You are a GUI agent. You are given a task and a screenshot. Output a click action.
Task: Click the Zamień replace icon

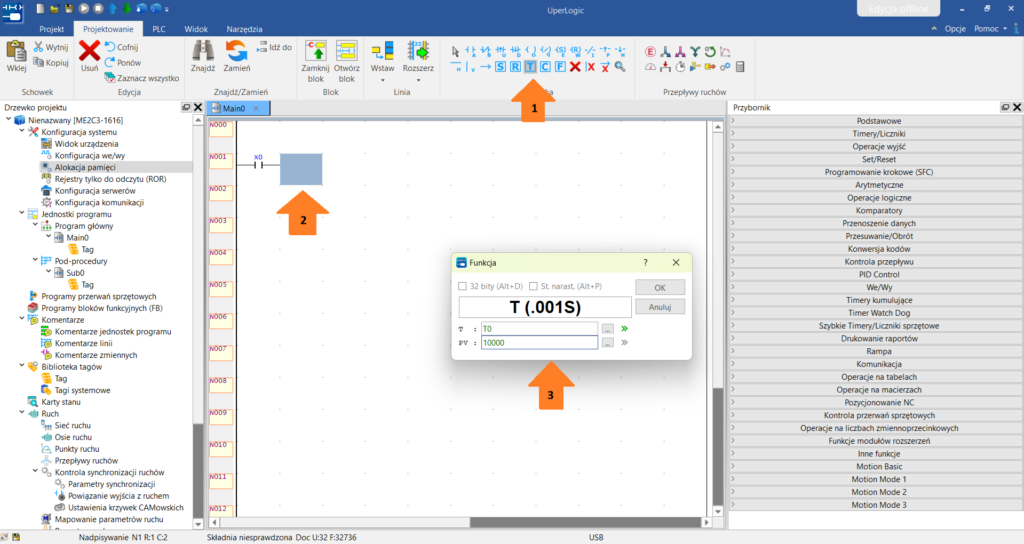(x=236, y=51)
